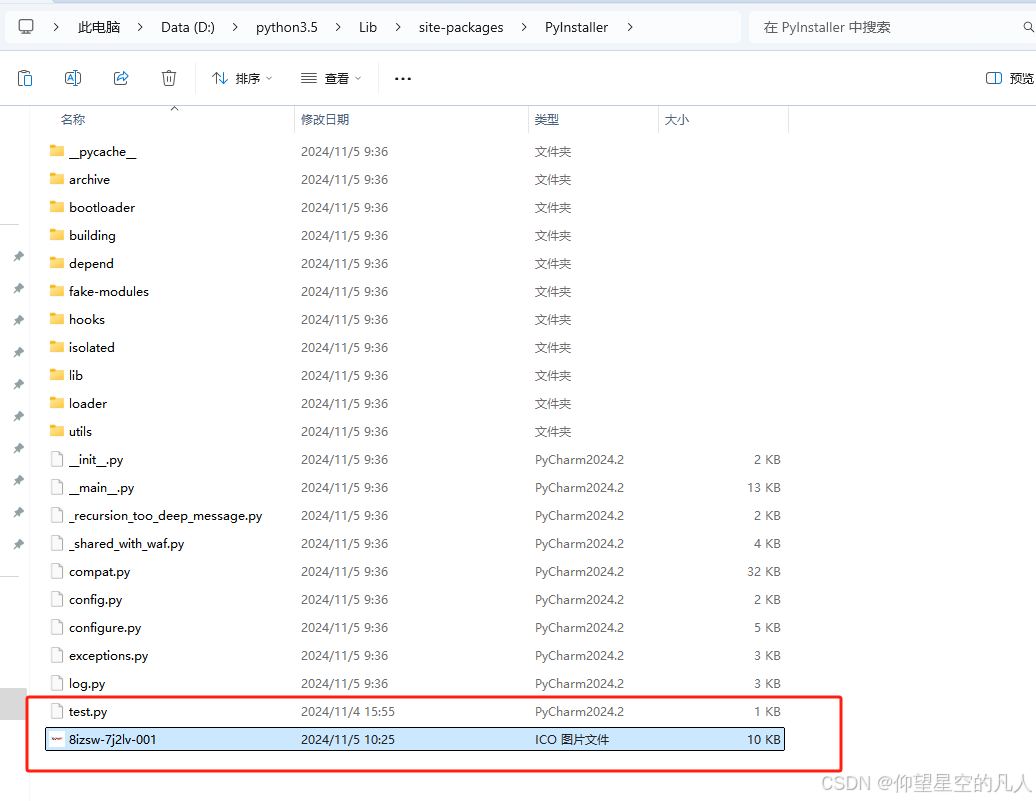Select the test.py file icon

57,711
